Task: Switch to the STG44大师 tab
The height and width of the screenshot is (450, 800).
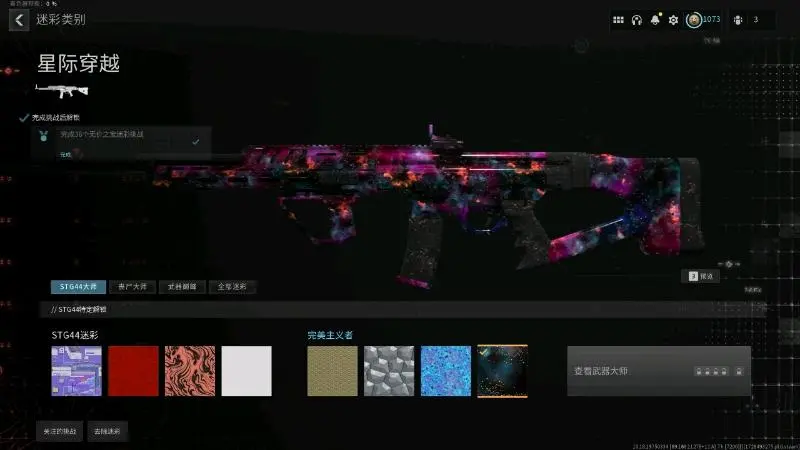Action: pos(76,287)
